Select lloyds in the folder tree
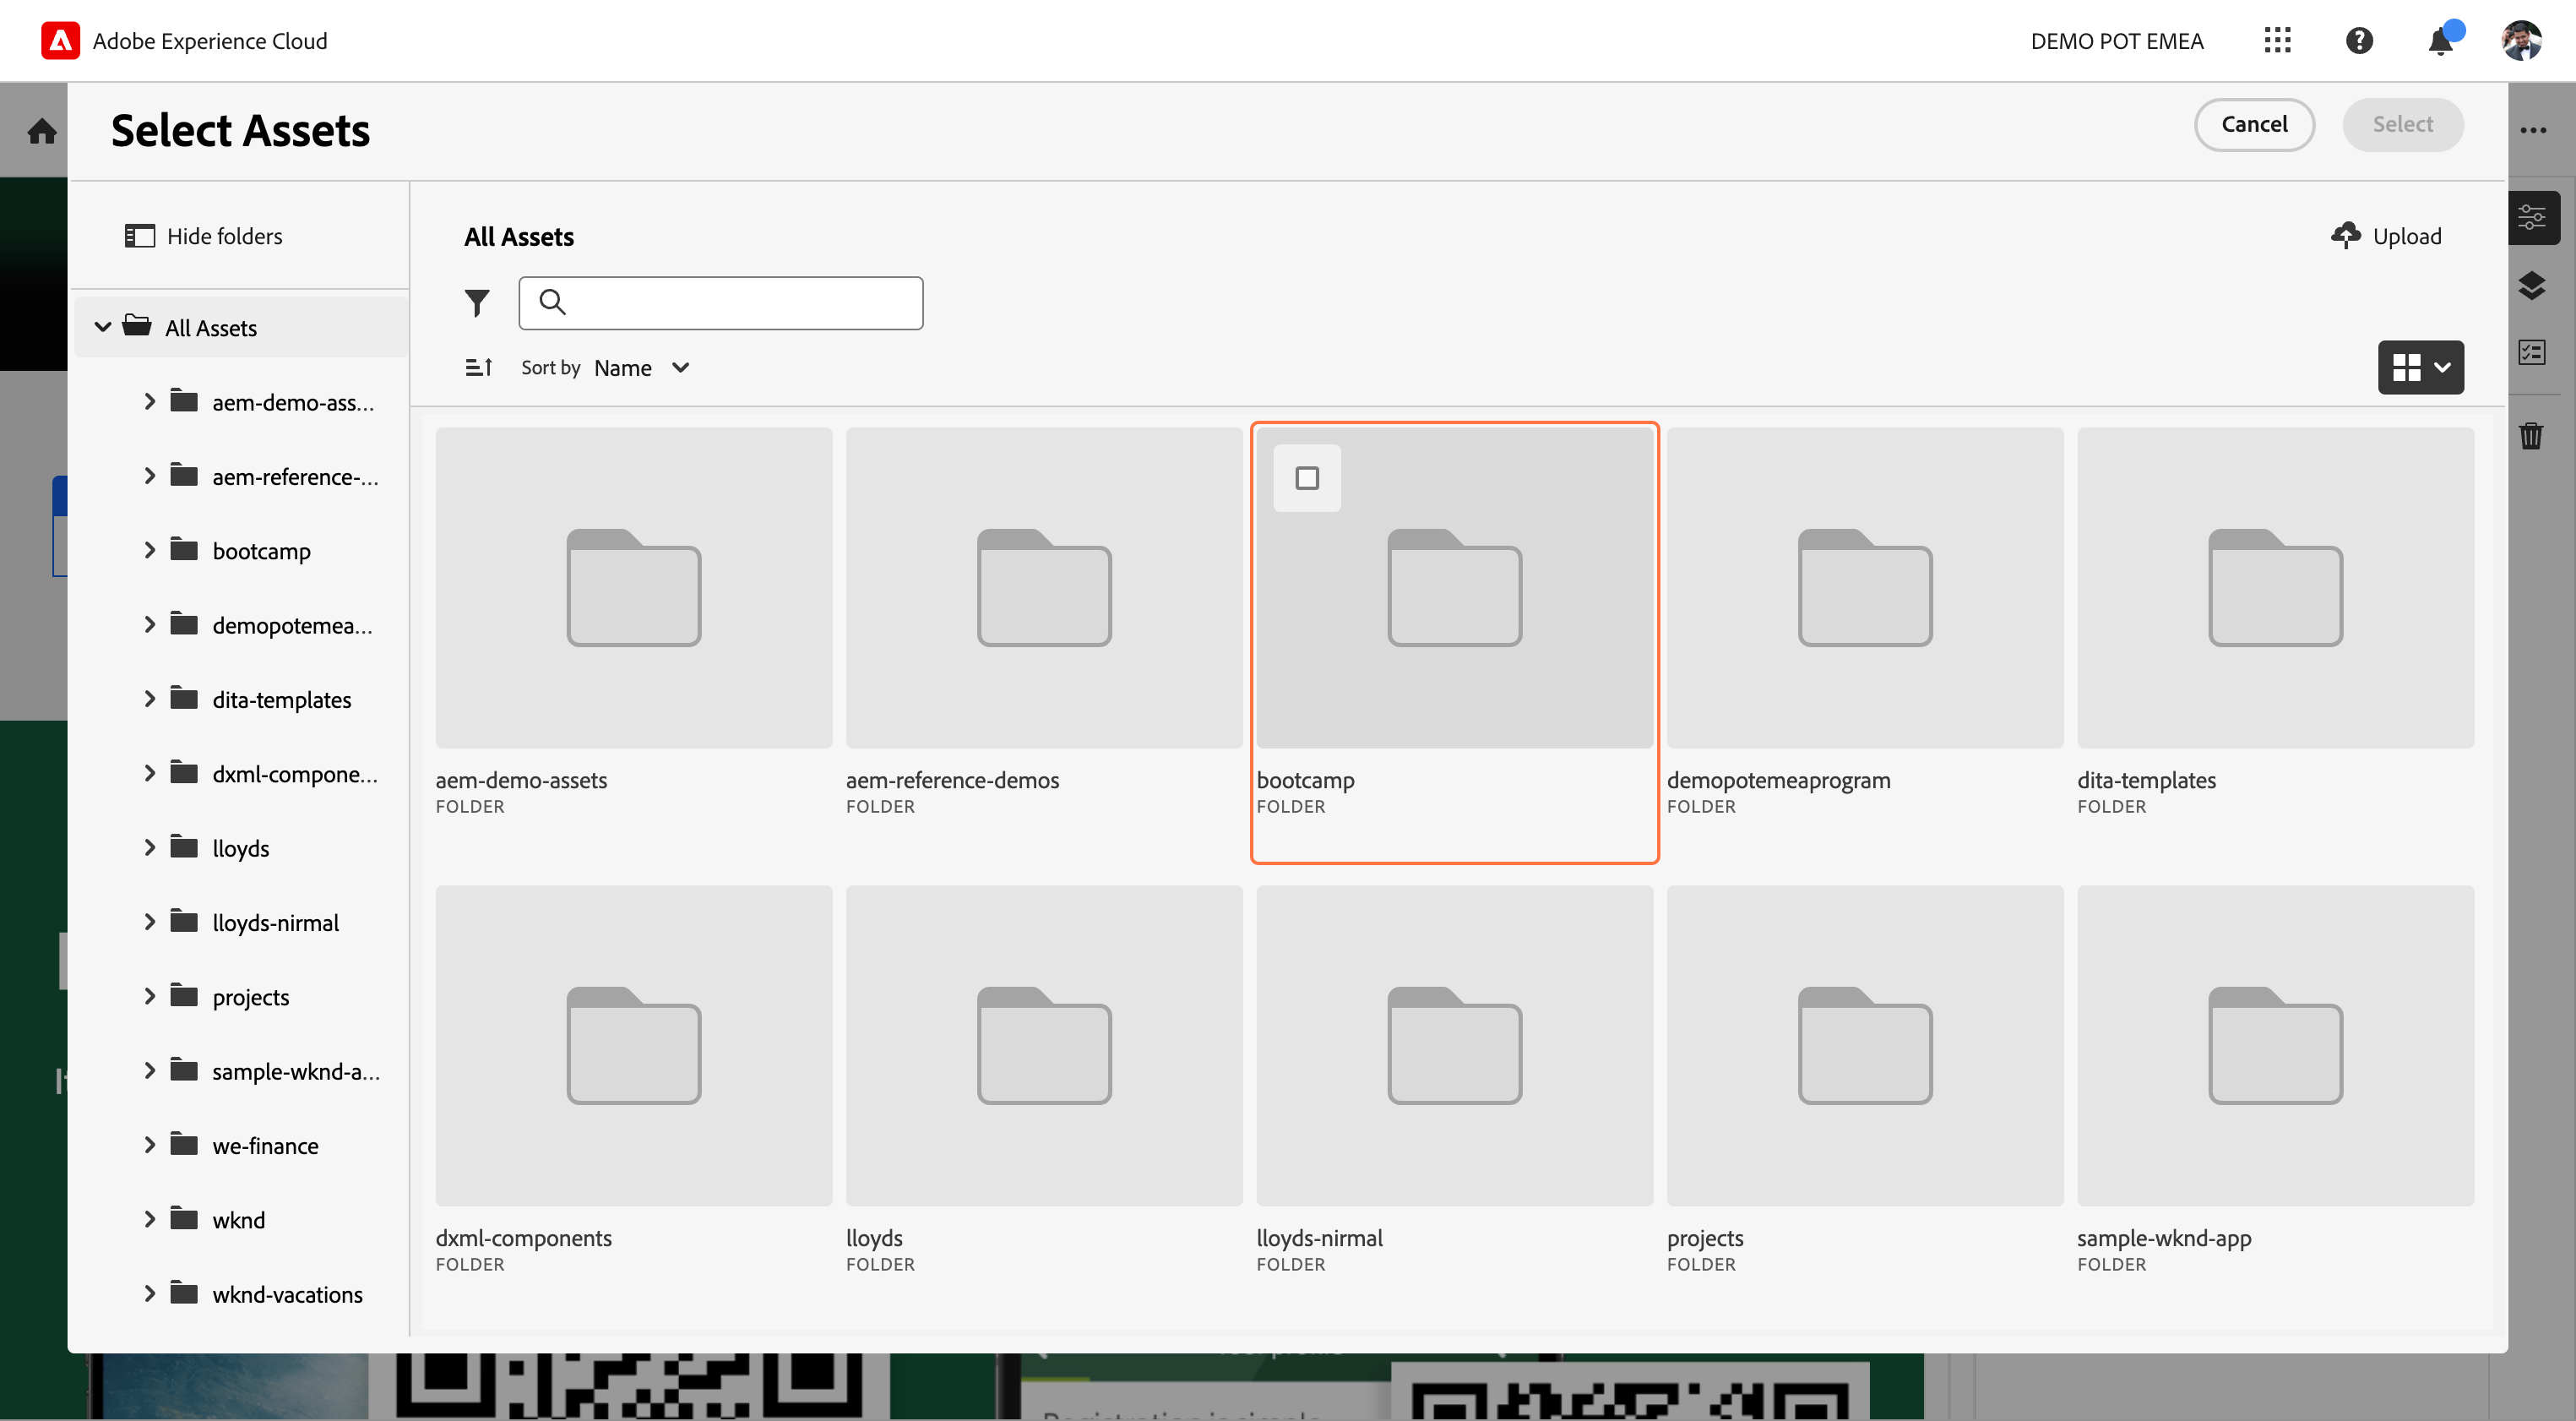 coord(241,849)
